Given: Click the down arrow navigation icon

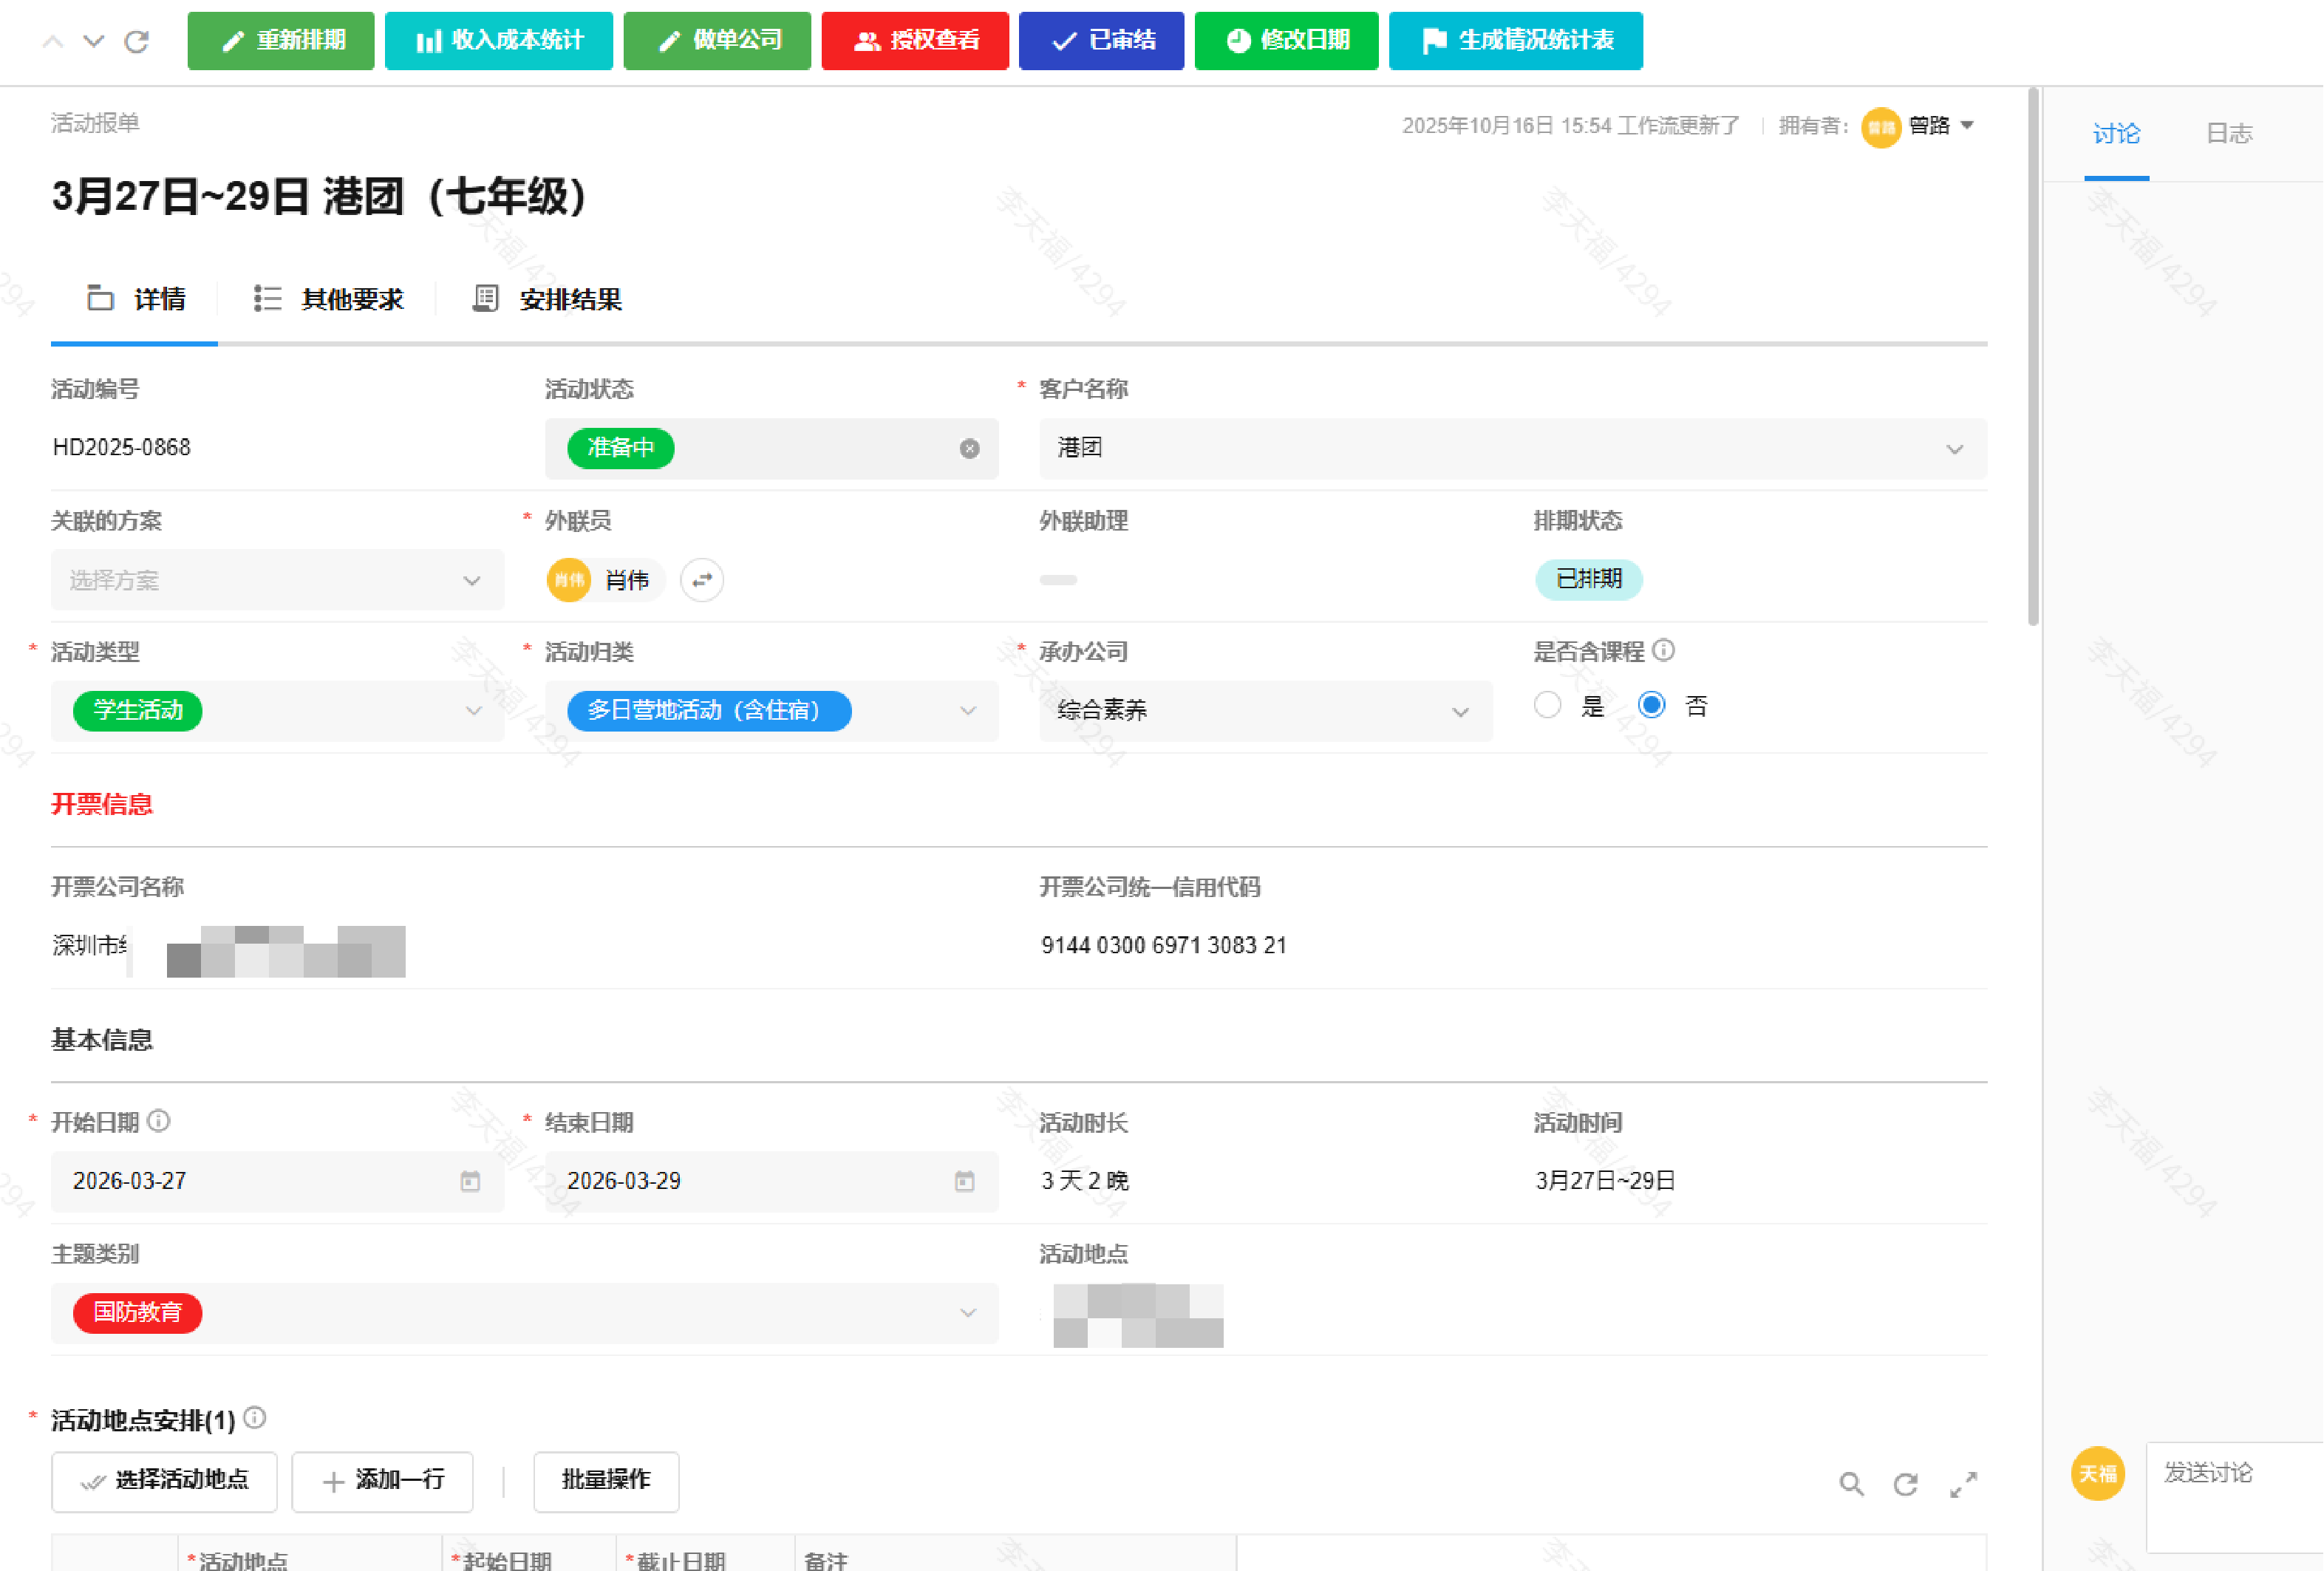Looking at the screenshot, I should [93, 41].
